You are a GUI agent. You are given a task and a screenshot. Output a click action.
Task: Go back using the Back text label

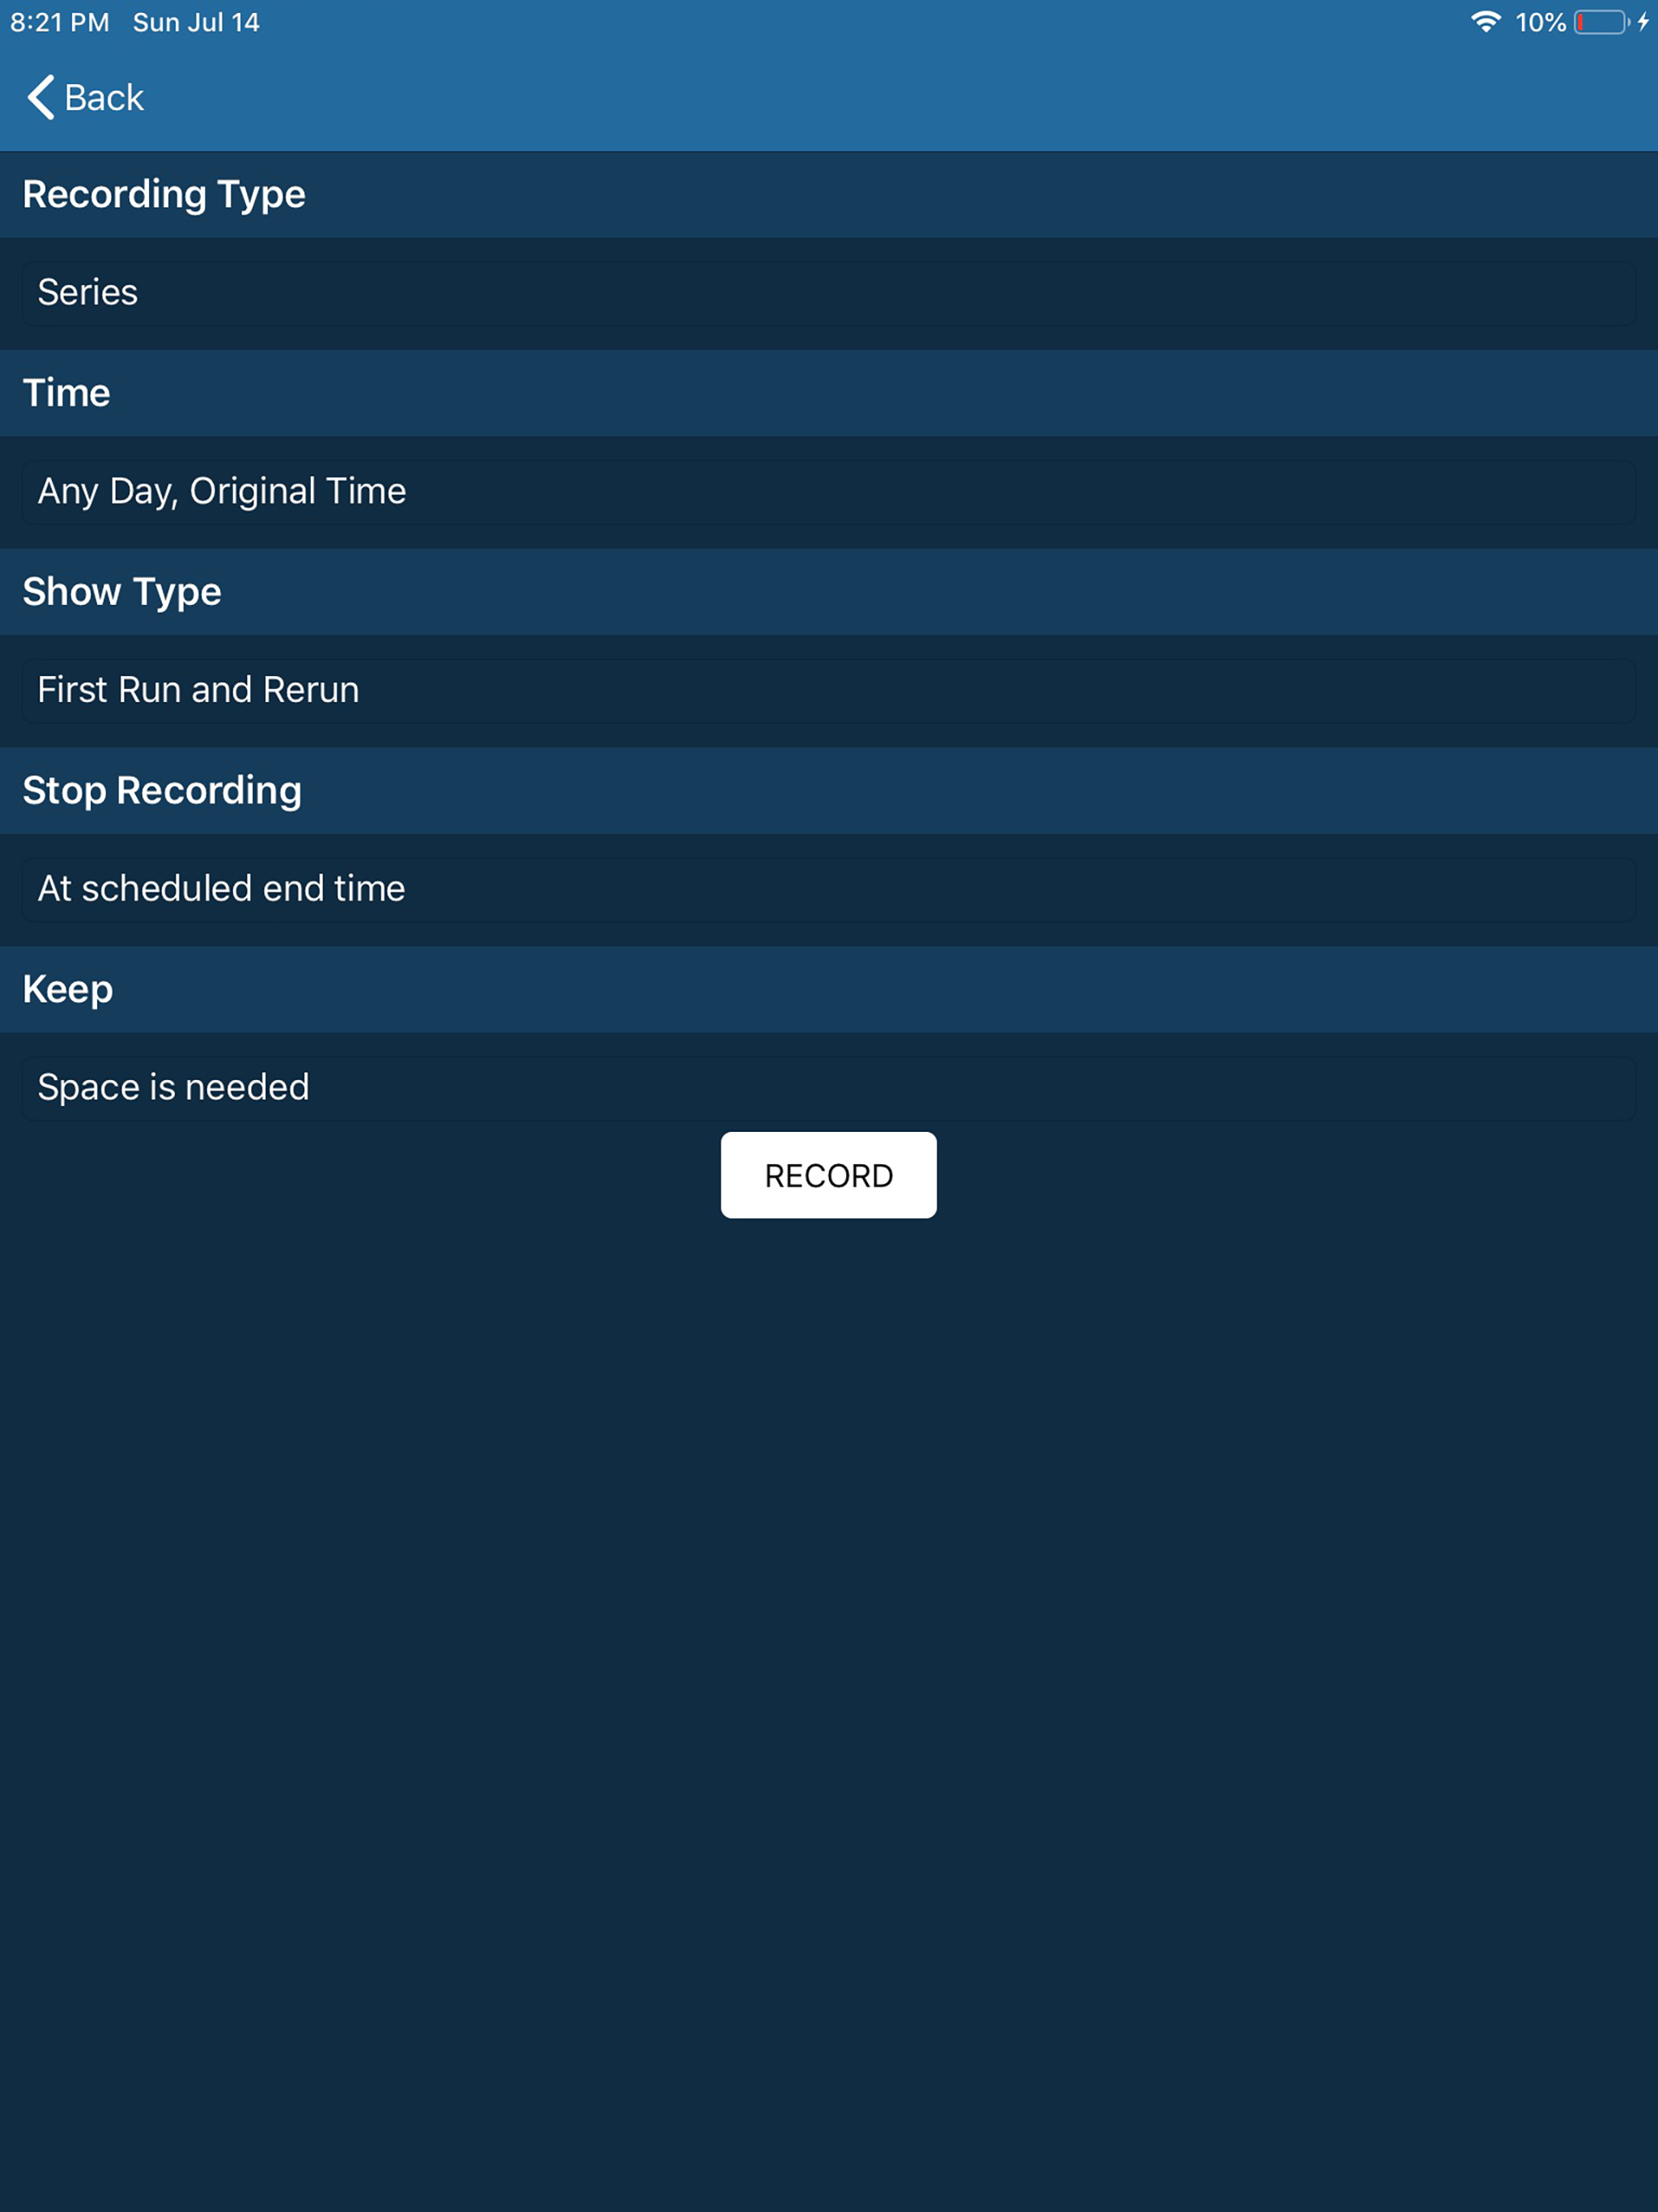coord(104,98)
